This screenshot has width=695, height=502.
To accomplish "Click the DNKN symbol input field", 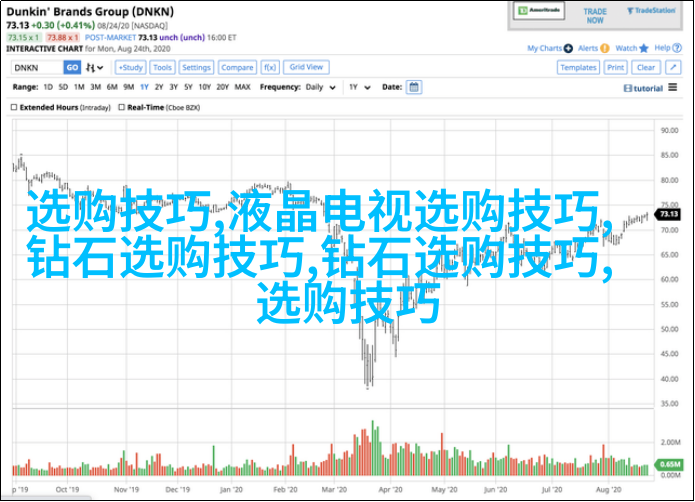I will tap(37, 67).
